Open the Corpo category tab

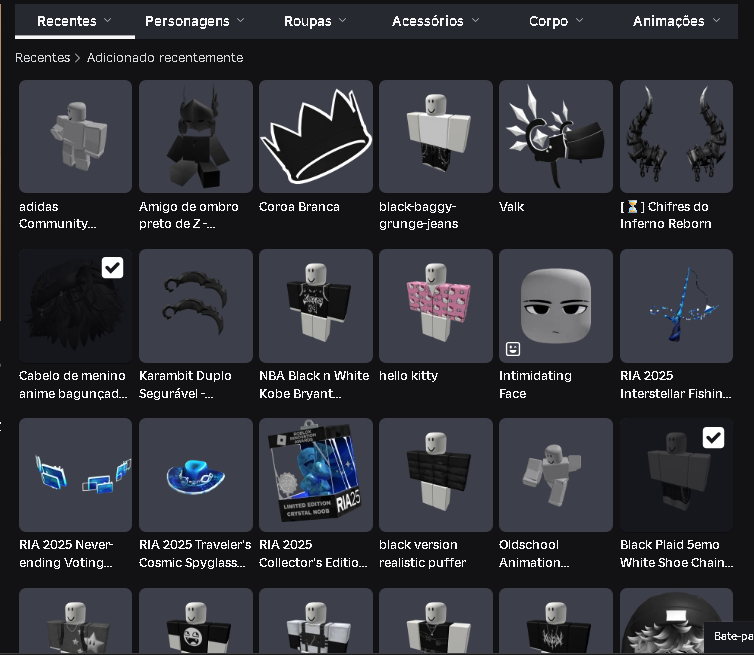[555, 20]
